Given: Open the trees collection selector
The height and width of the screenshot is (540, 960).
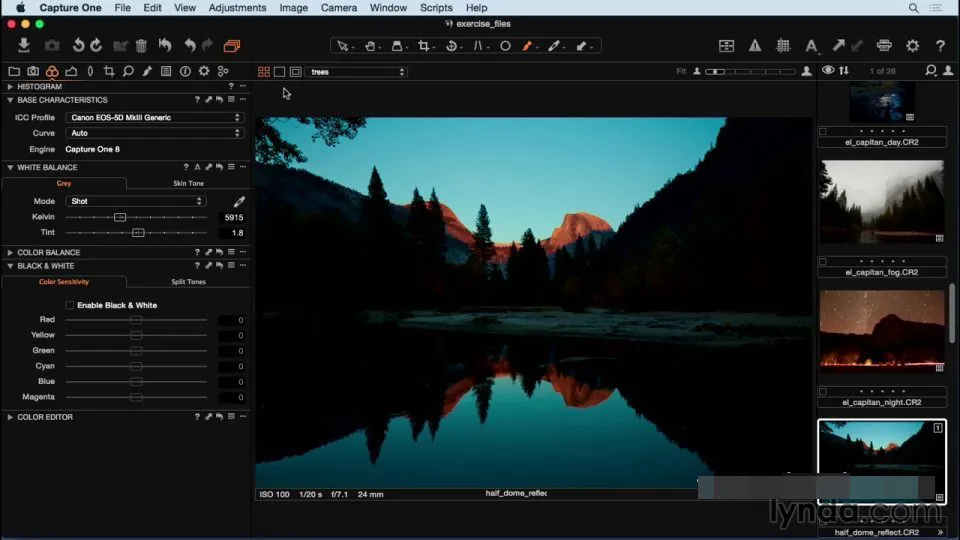Looking at the screenshot, I should [x=357, y=72].
